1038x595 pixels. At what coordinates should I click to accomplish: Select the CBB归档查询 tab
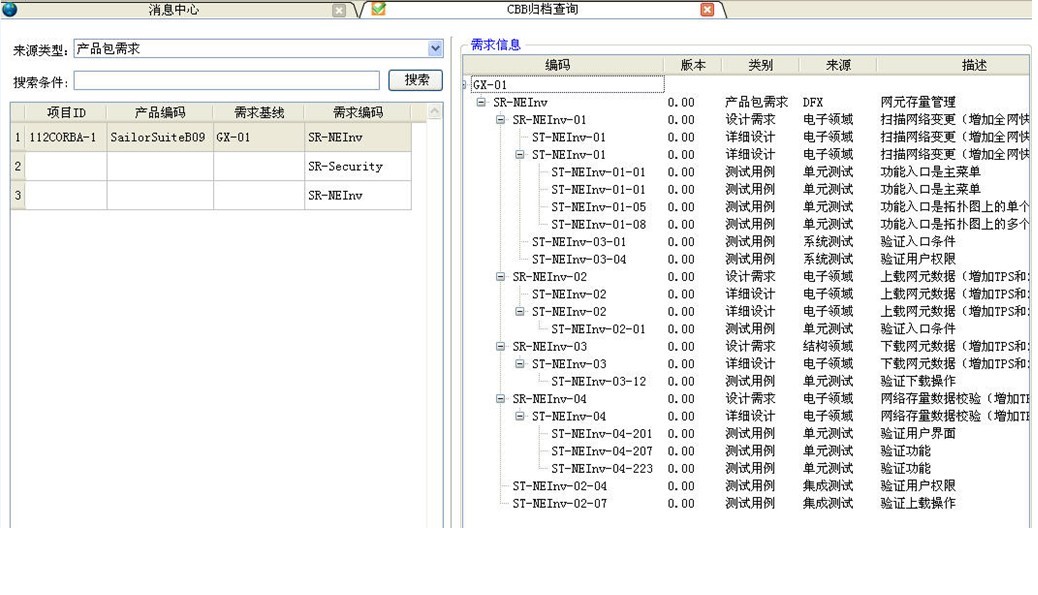point(542,10)
